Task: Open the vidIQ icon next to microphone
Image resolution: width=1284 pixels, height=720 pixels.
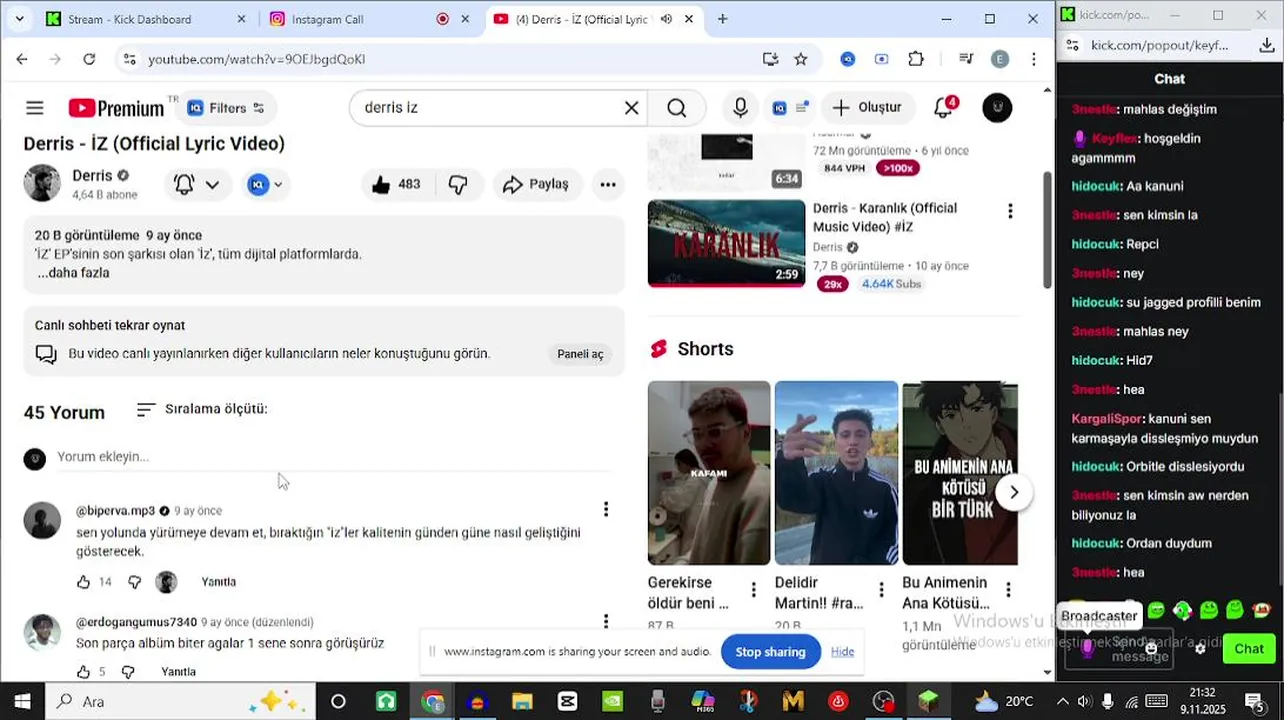Action: tap(789, 108)
